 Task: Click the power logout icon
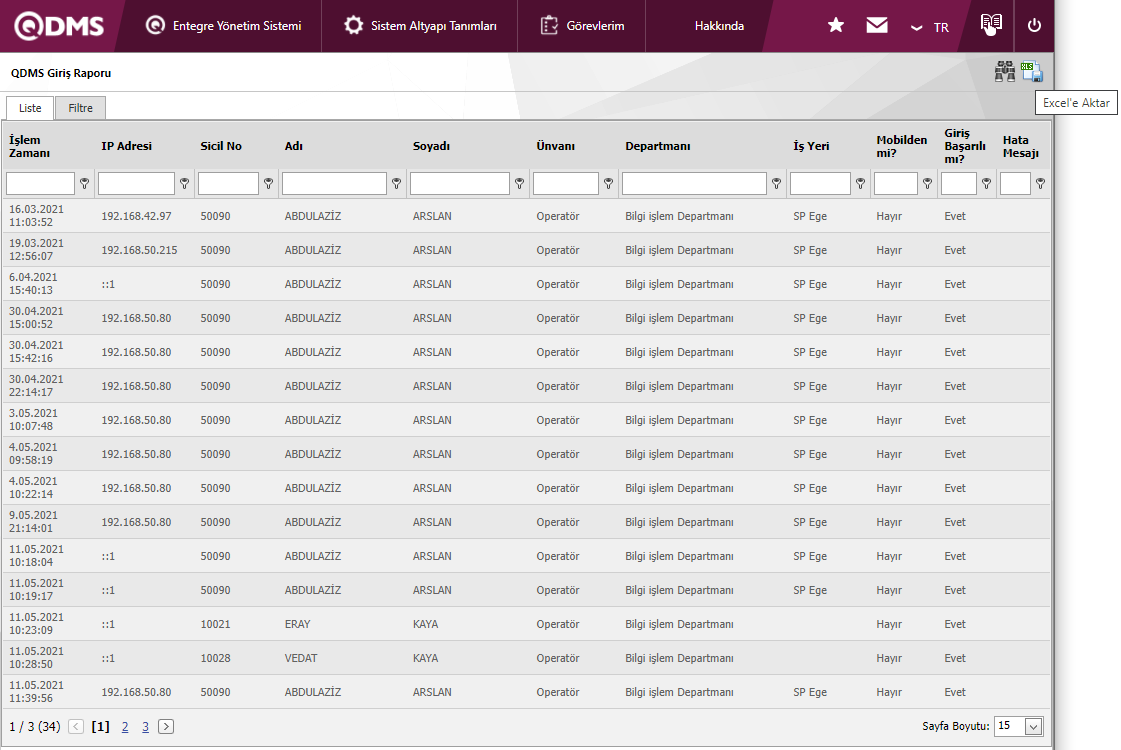1034,26
